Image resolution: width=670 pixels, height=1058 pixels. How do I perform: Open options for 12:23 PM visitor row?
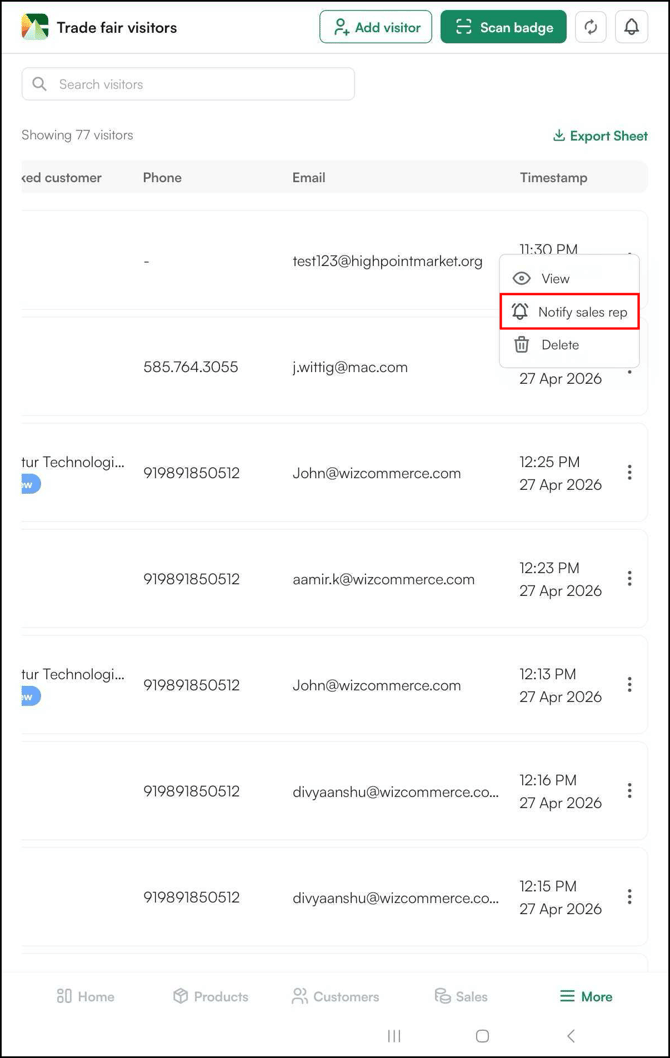pyautogui.click(x=630, y=578)
